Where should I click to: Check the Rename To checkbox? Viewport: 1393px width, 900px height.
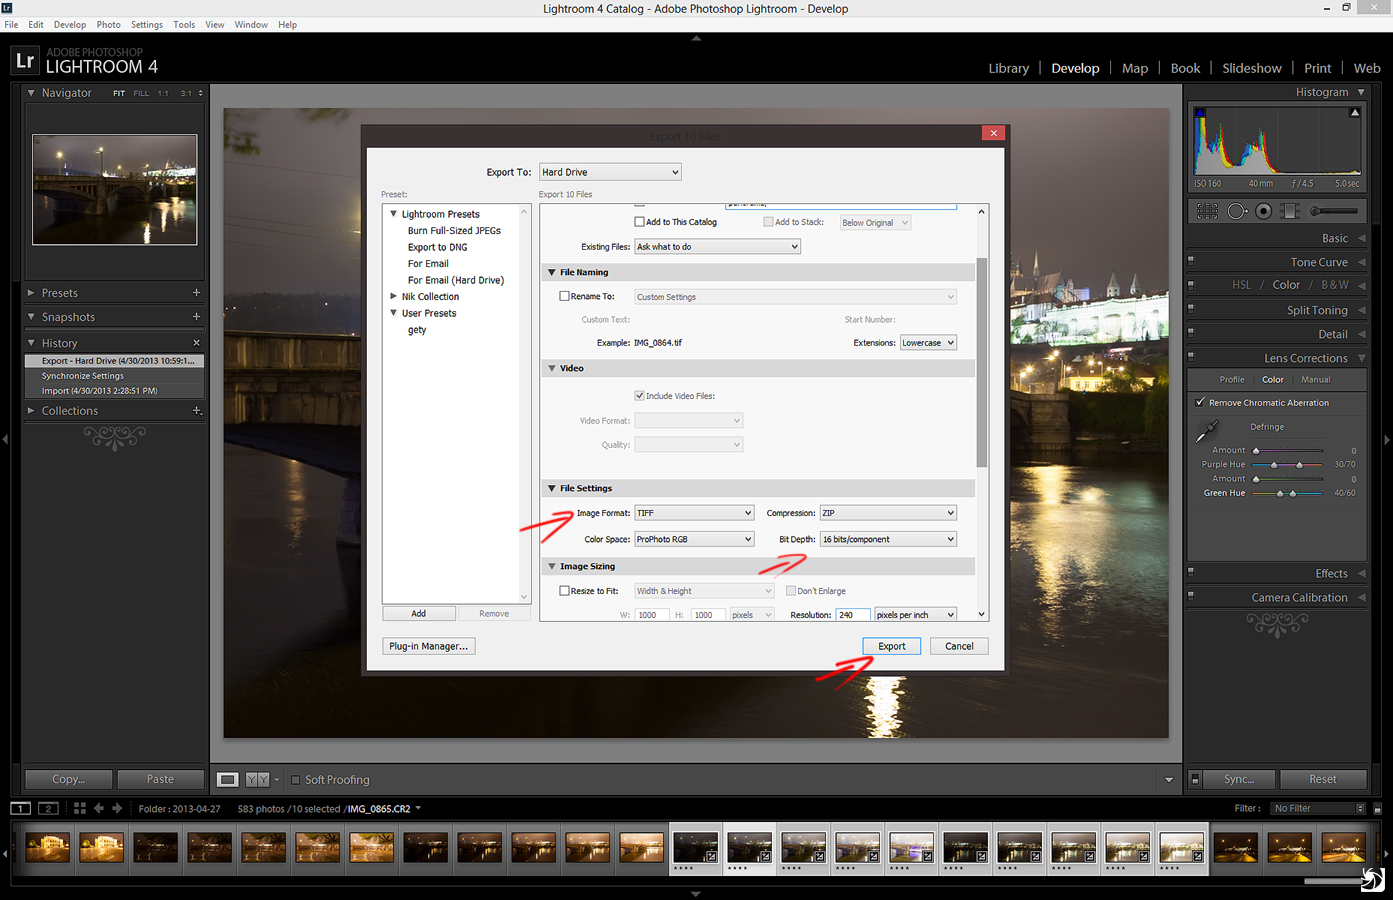tap(564, 296)
